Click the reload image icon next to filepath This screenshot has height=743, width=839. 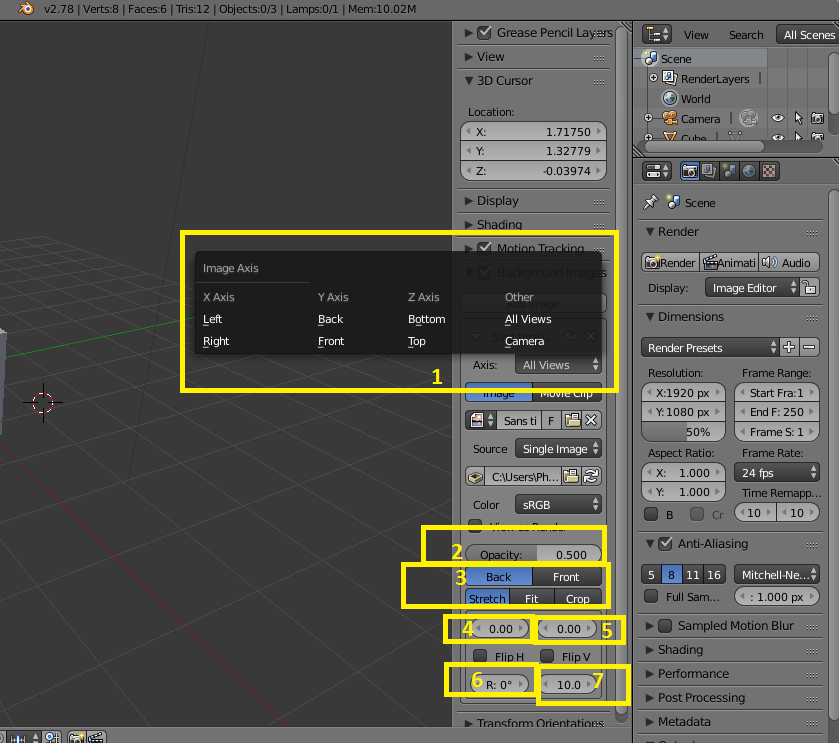click(591, 476)
